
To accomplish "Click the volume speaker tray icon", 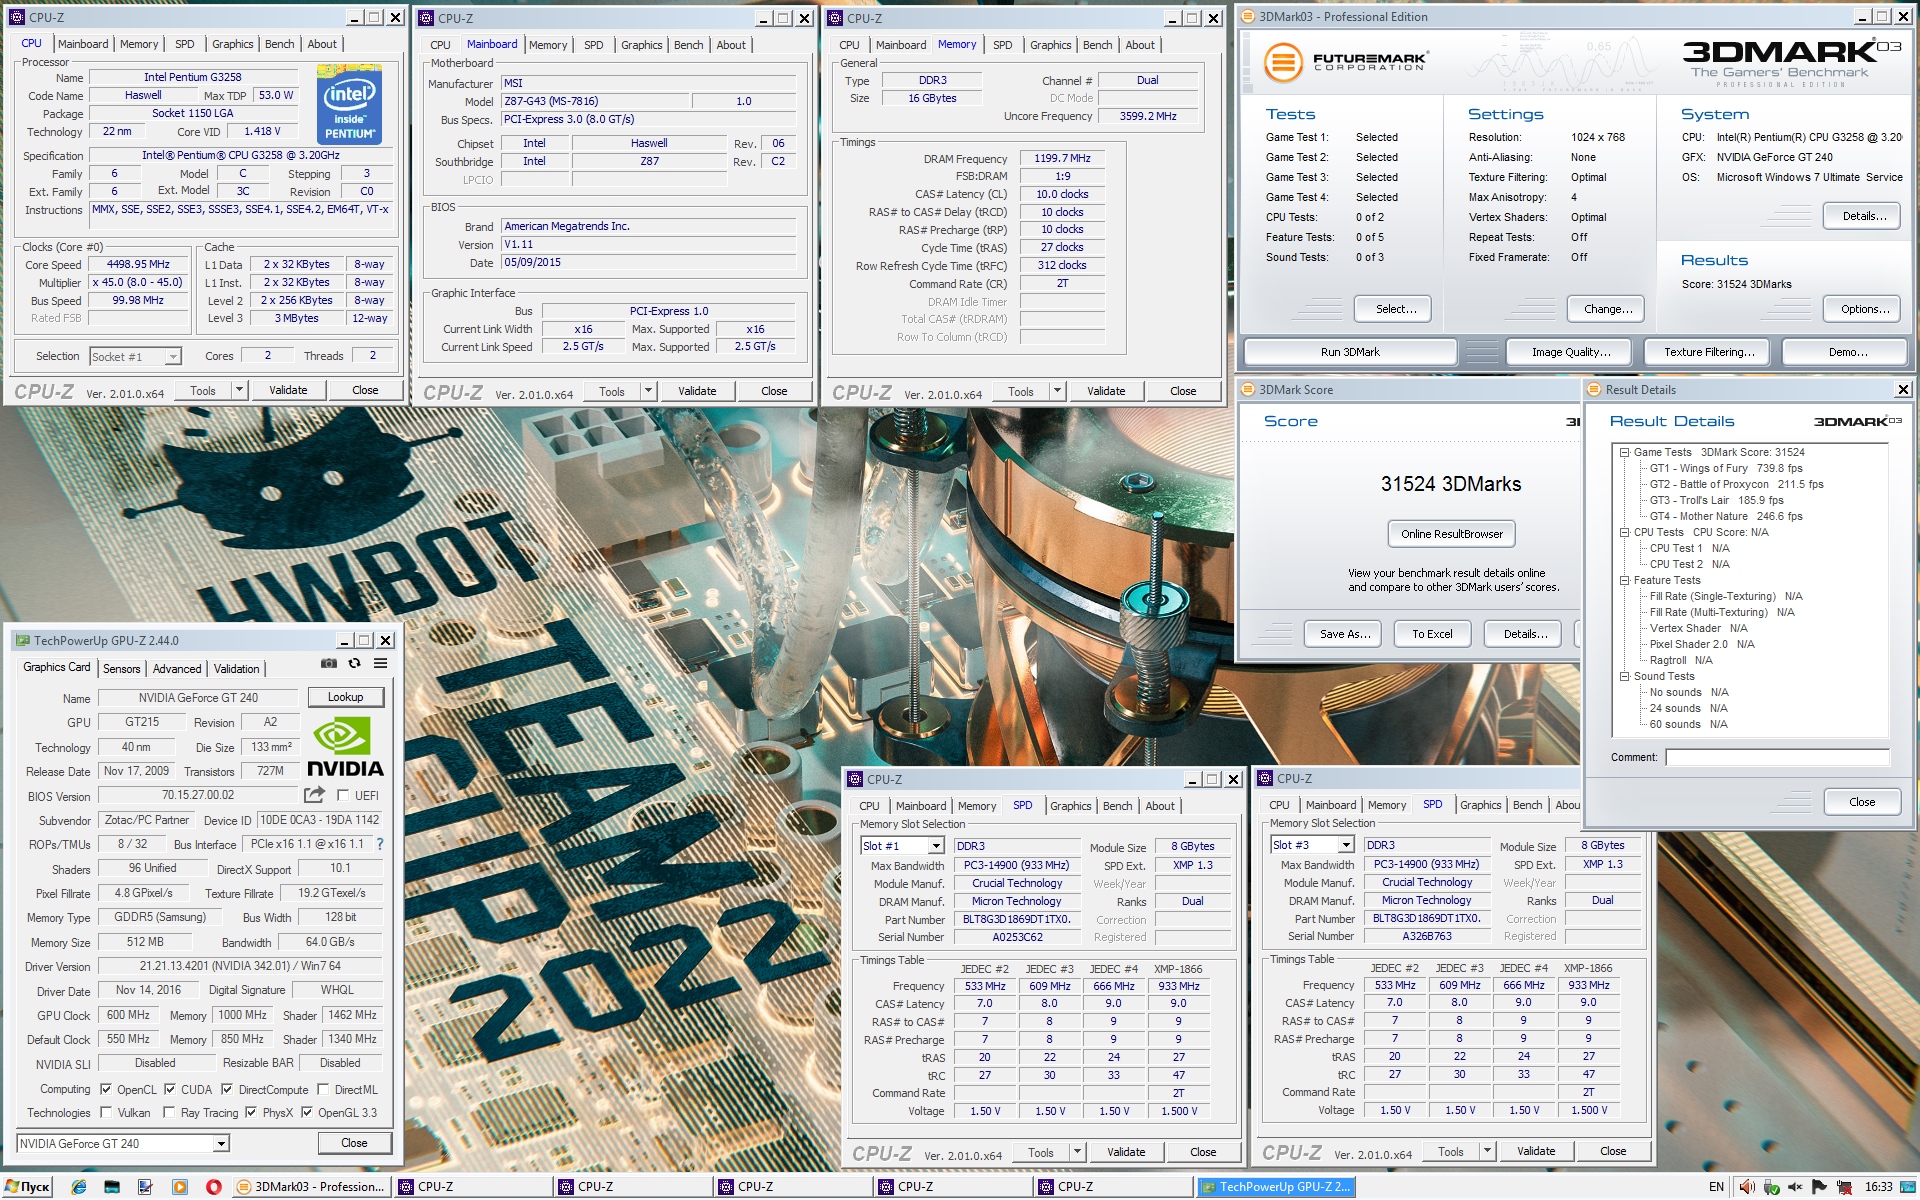I will [1746, 1187].
